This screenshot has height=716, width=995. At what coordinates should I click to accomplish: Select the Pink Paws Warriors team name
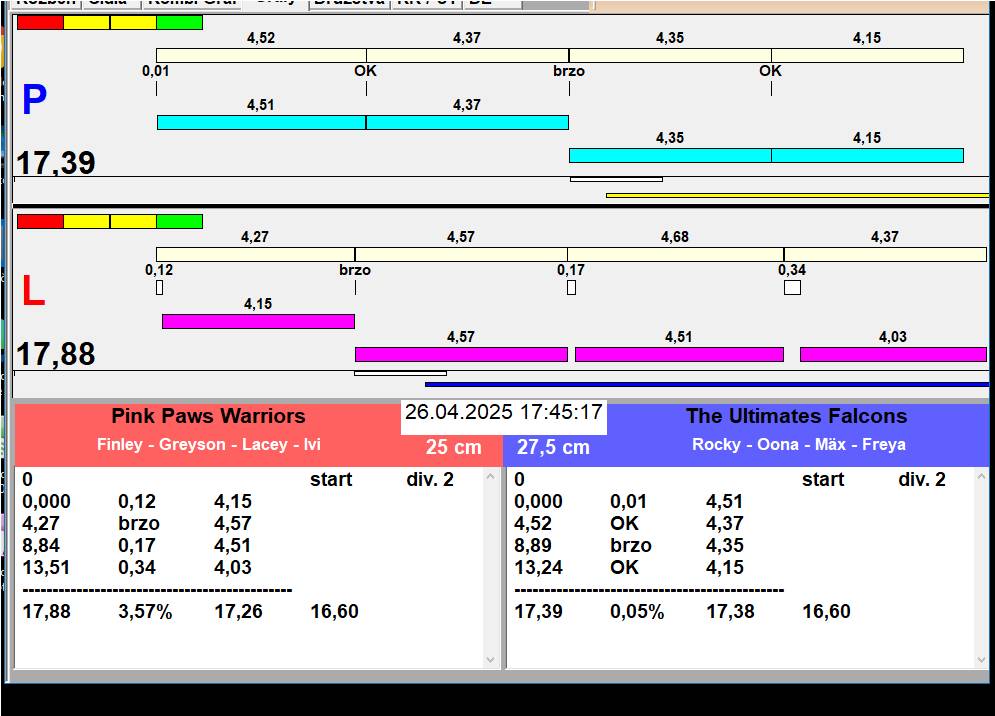click(208, 416)
